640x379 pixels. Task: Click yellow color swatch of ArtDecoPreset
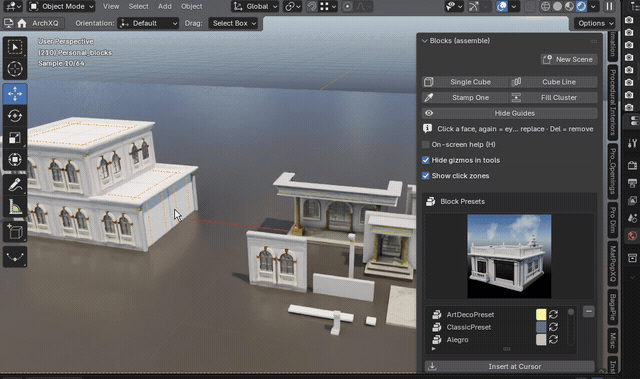(541, 314)
